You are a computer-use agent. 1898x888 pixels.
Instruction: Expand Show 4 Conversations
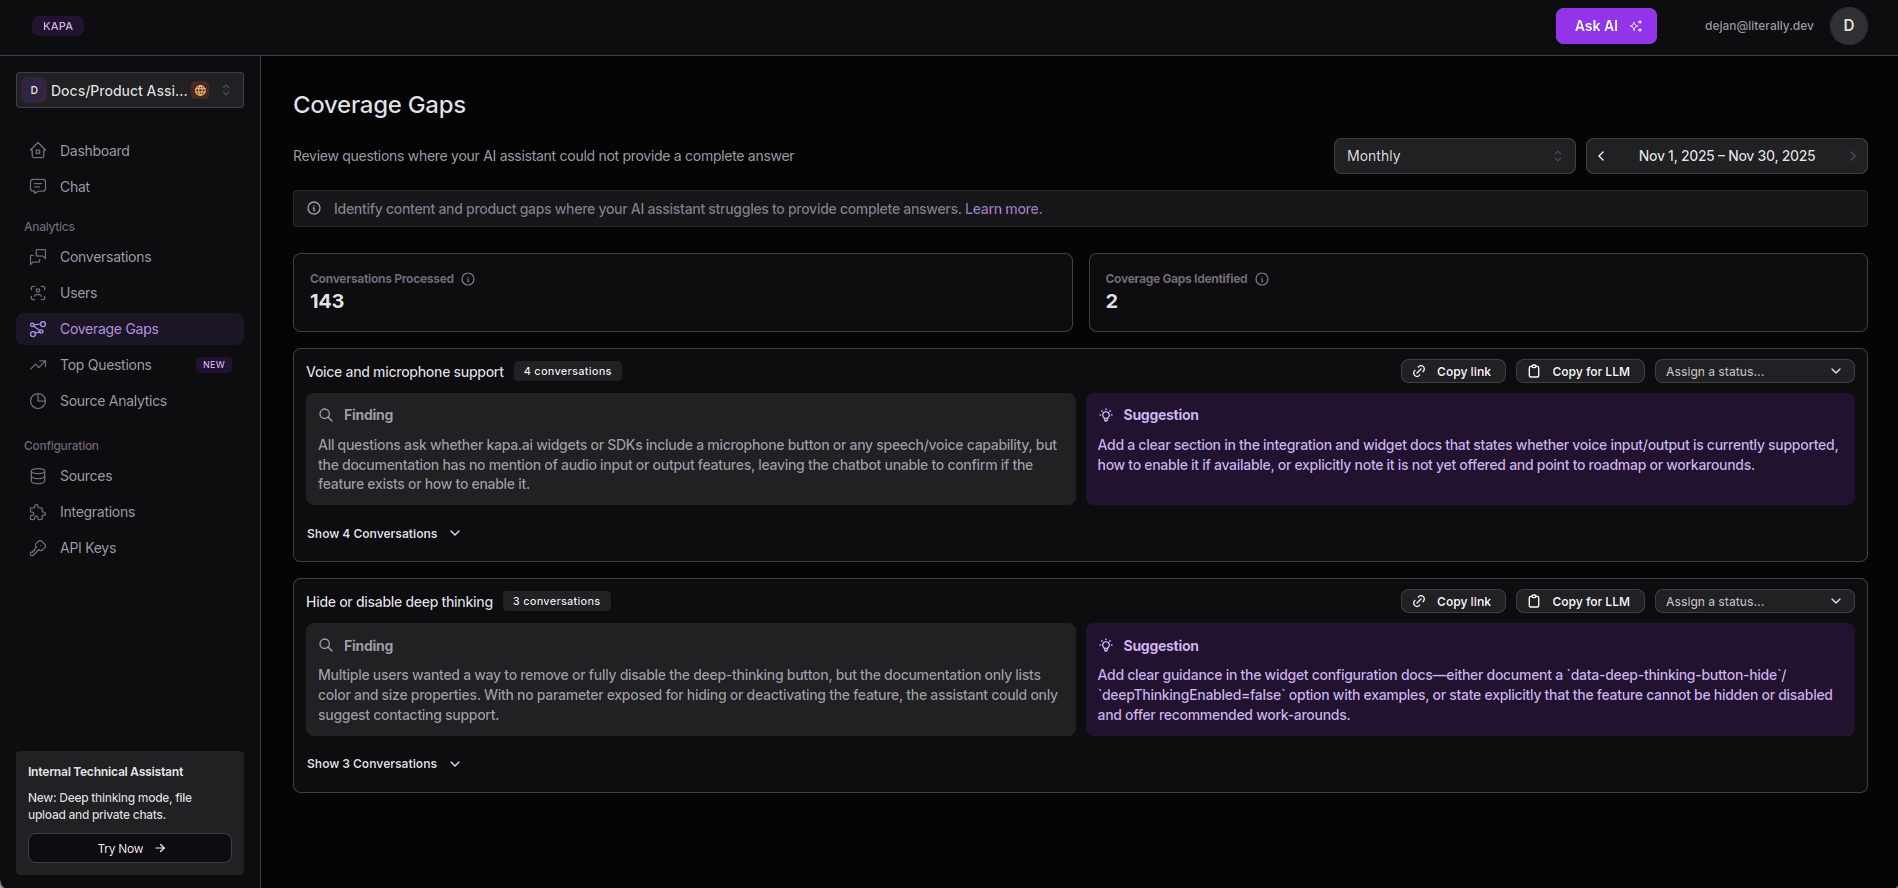click(x=384, y=534)
